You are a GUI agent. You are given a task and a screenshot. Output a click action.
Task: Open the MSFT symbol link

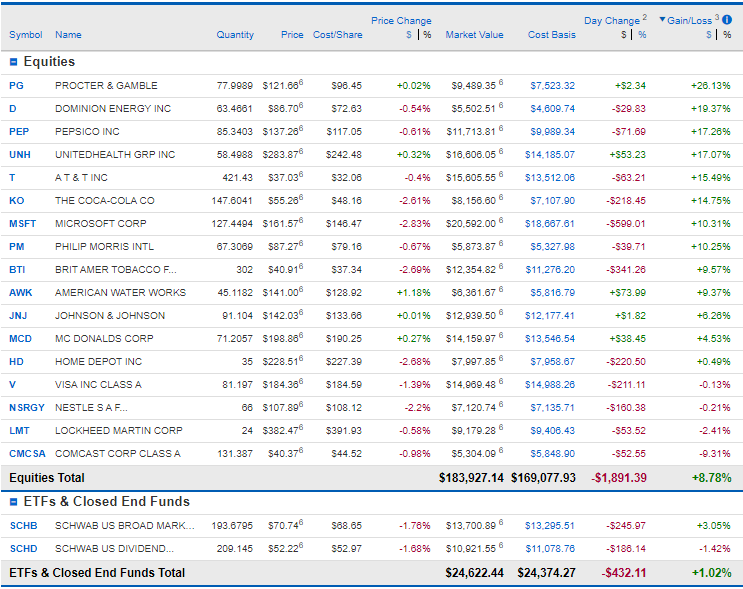(x=22, y=224)
